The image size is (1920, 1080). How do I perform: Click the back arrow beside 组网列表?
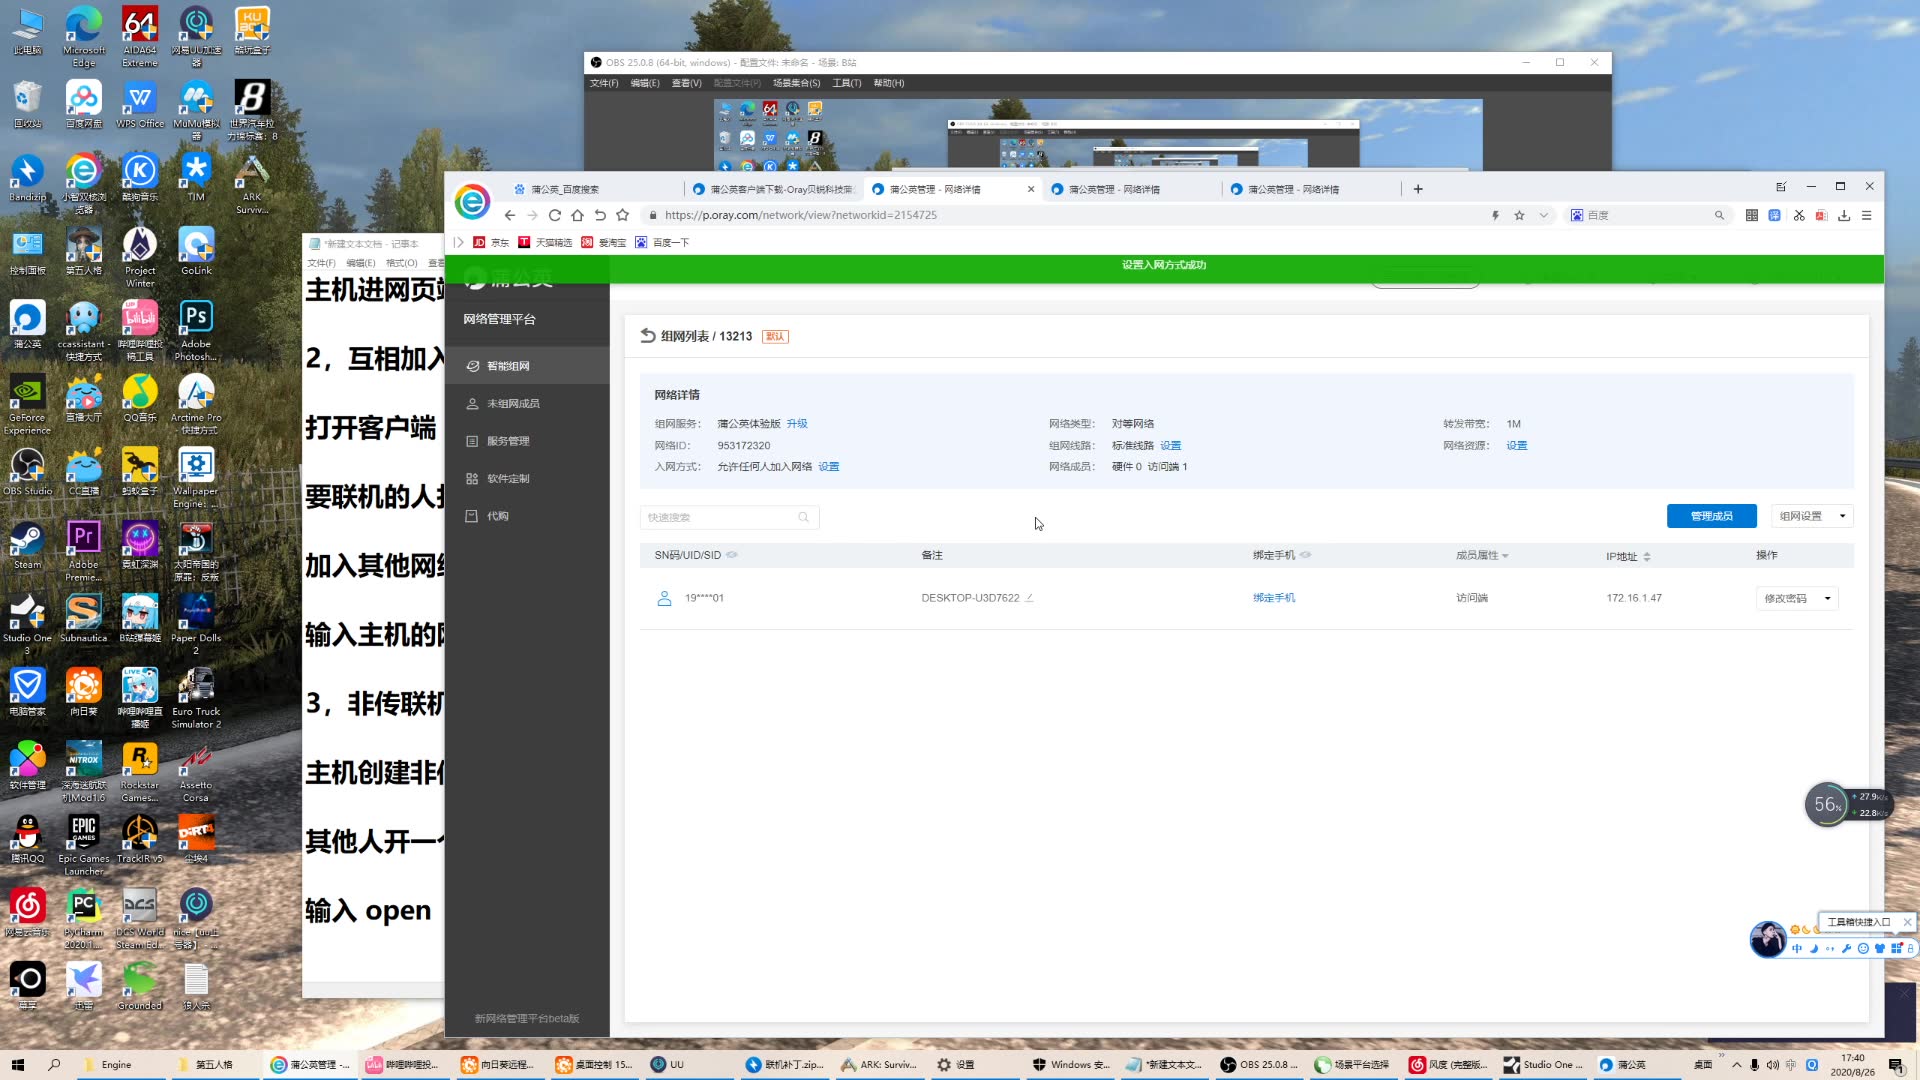[648, 336]
